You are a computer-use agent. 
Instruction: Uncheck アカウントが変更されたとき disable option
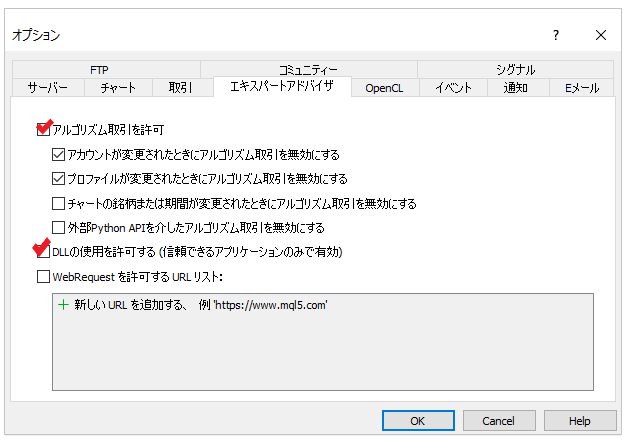[58, 154]
